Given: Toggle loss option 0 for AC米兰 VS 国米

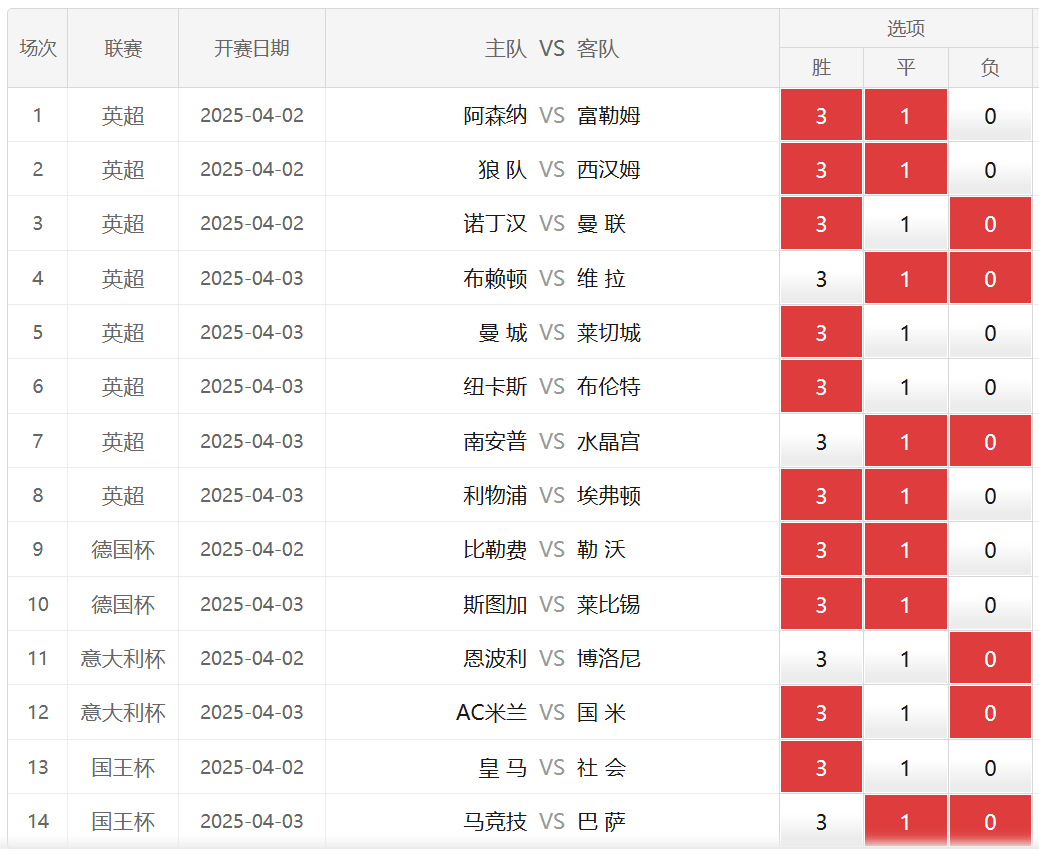Looking at the screenshot, I should (x=990, y=712).
